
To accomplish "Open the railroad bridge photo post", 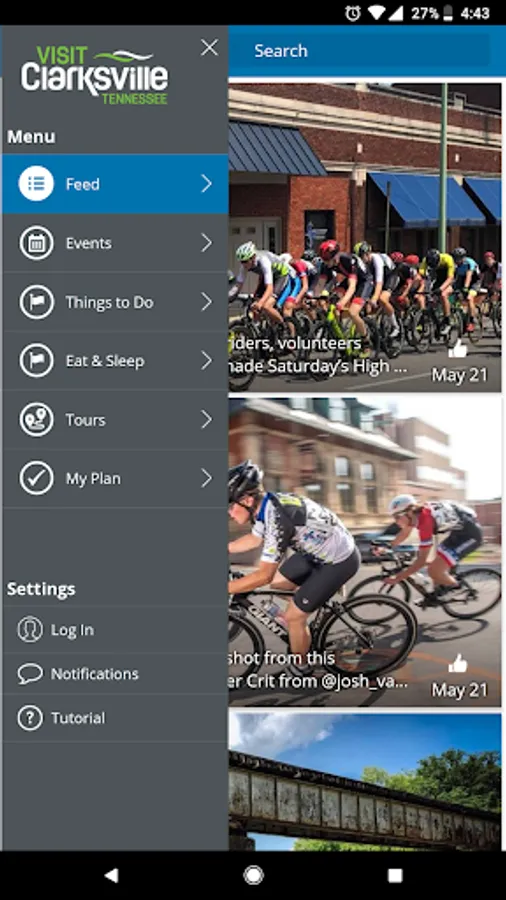I will pyautogui.click(x=365, y=782).
